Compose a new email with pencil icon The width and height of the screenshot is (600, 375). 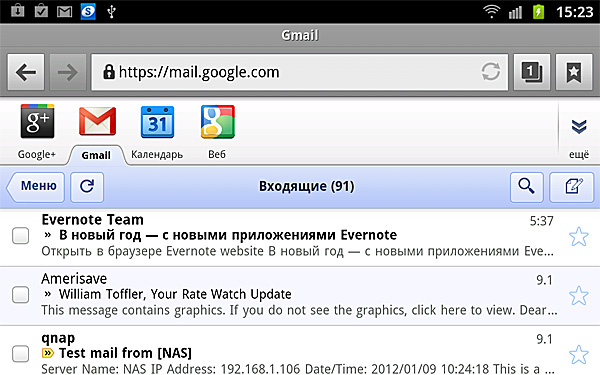pyautogui.click(x=571, y=187)
